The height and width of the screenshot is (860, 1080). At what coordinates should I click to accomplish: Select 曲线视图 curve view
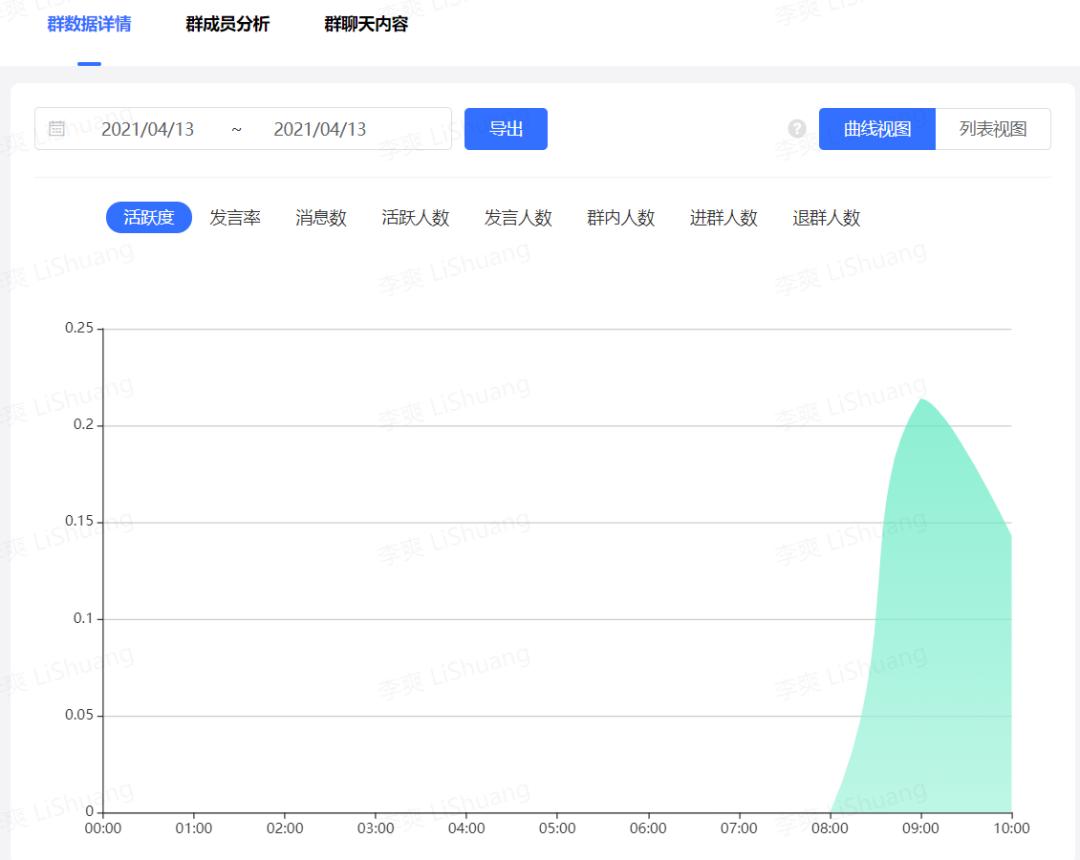tap(877, 129)
